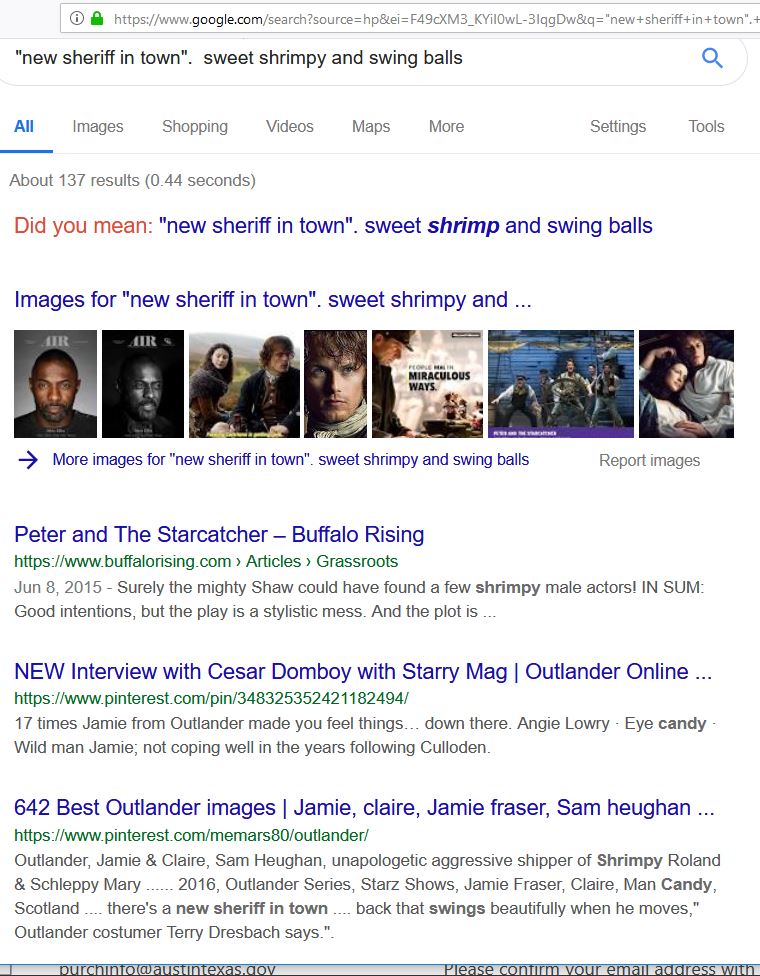Click 'About 137 results (0.44 seconds)' text

click(133, 181)
